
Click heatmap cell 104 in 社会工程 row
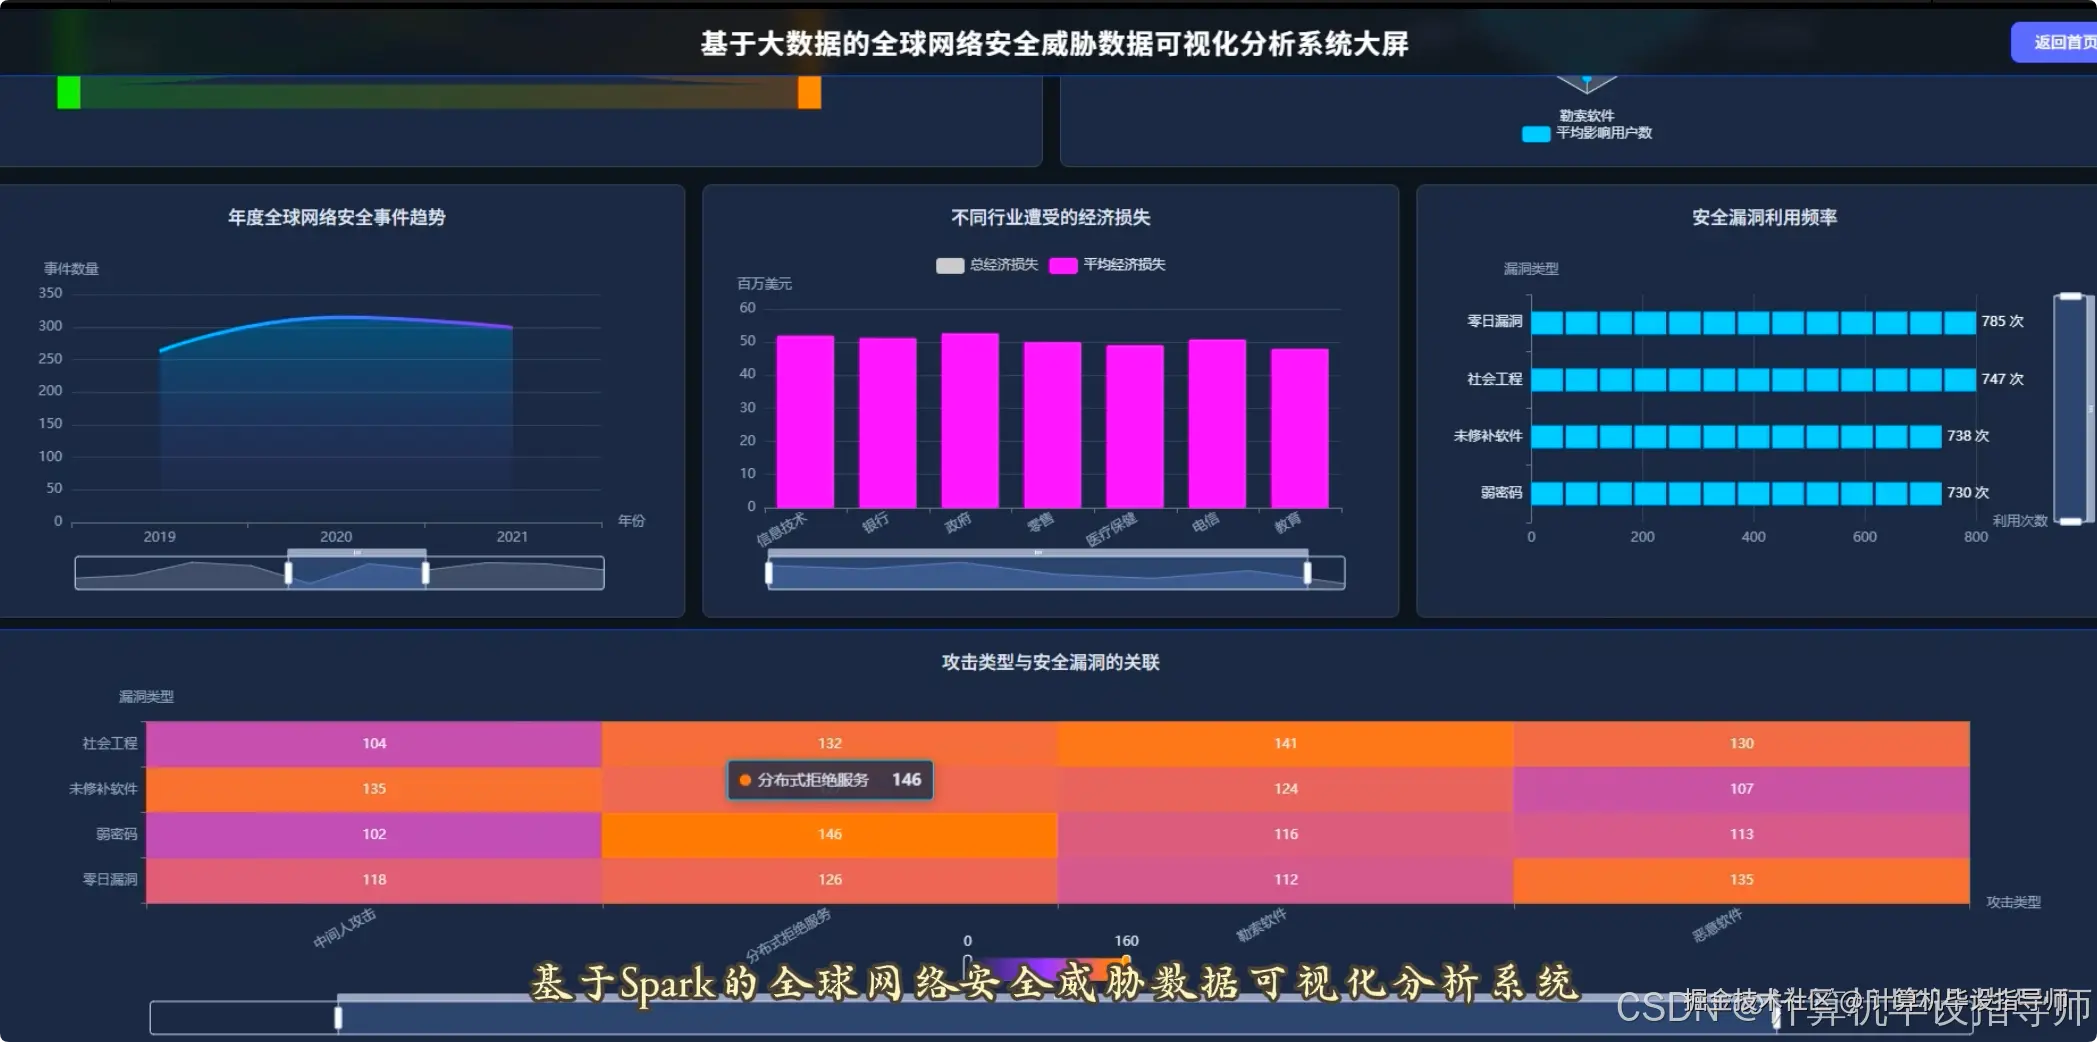point(374,744)
